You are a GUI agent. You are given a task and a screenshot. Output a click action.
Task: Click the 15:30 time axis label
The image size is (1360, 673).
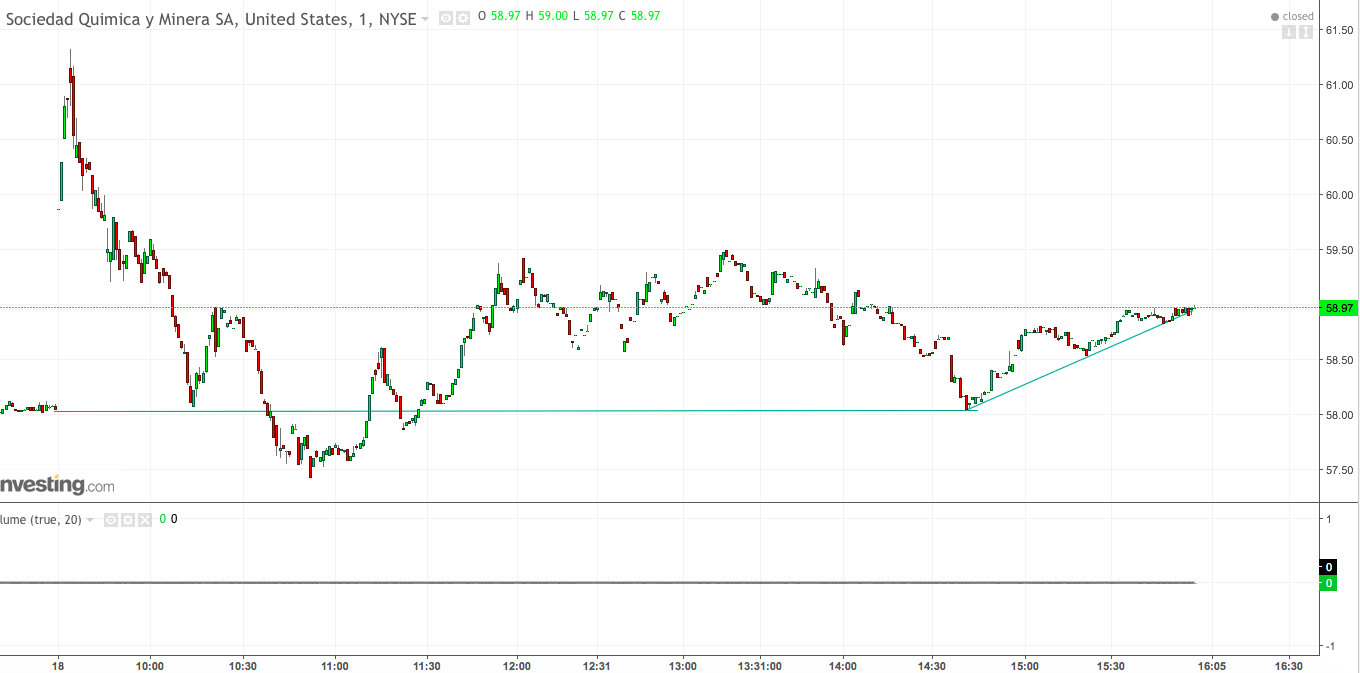click(1111, 666)
